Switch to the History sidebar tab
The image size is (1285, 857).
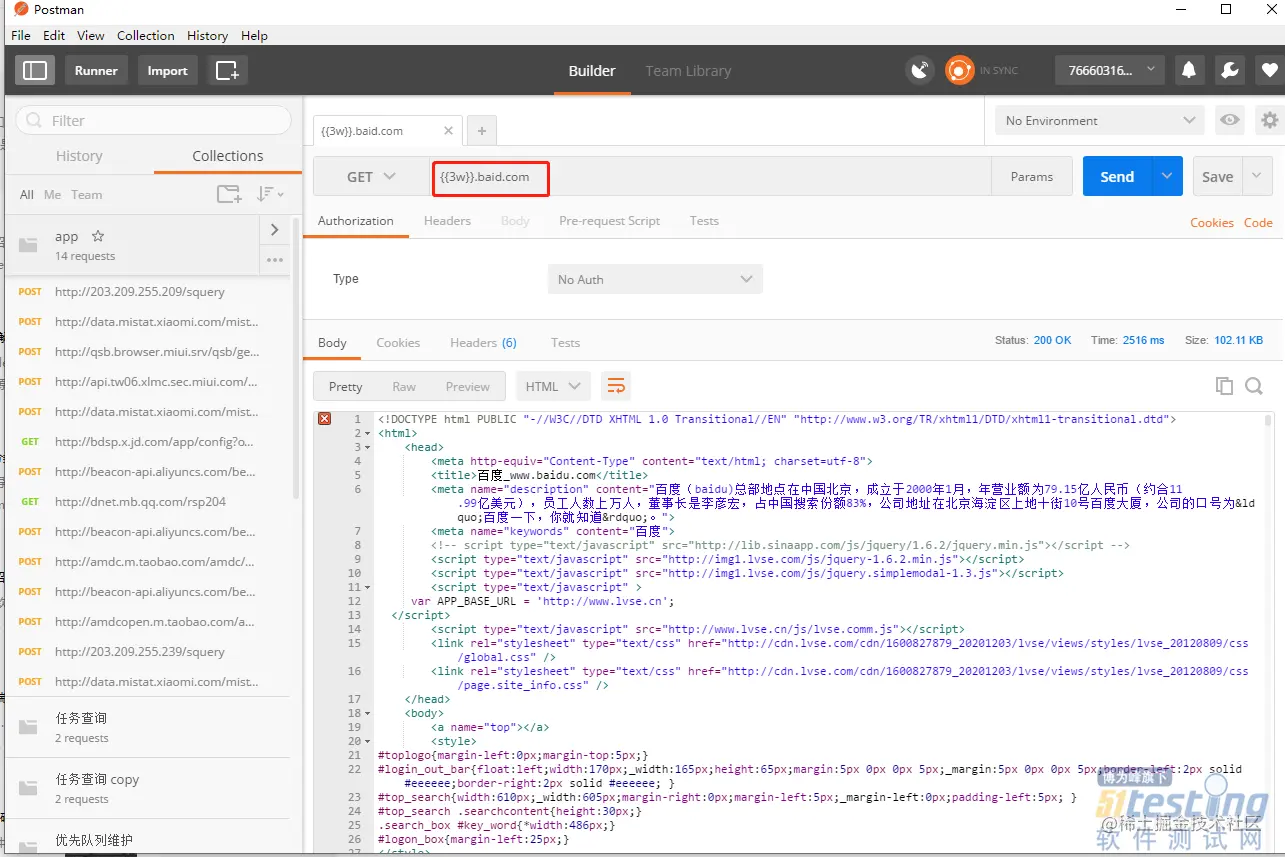(x=79, y=156)
